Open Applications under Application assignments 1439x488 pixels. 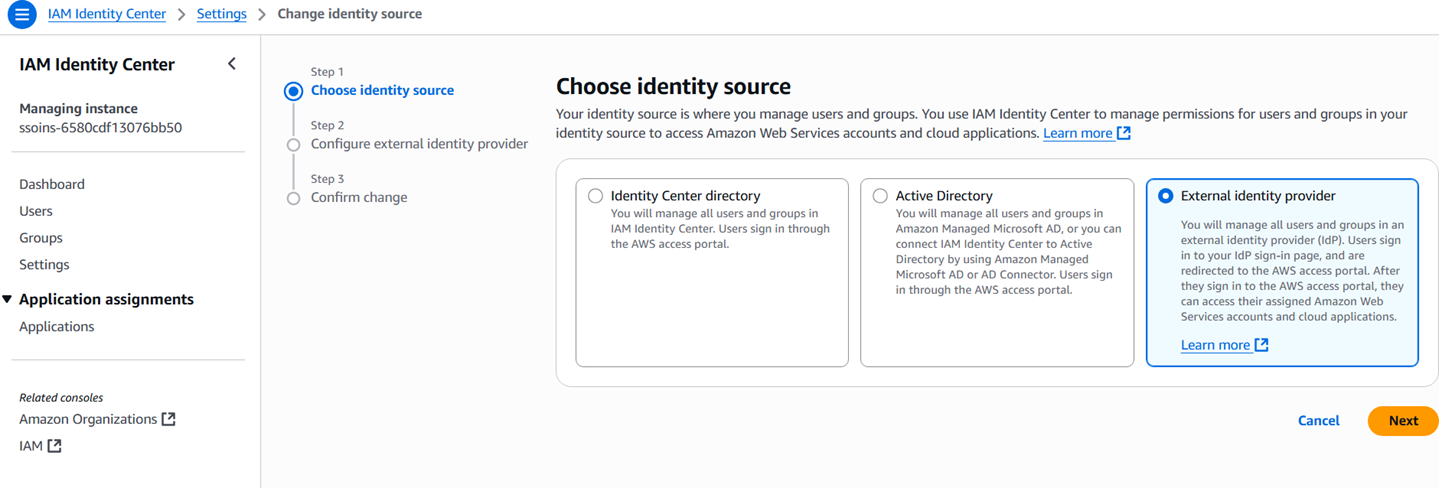[57, 326]
